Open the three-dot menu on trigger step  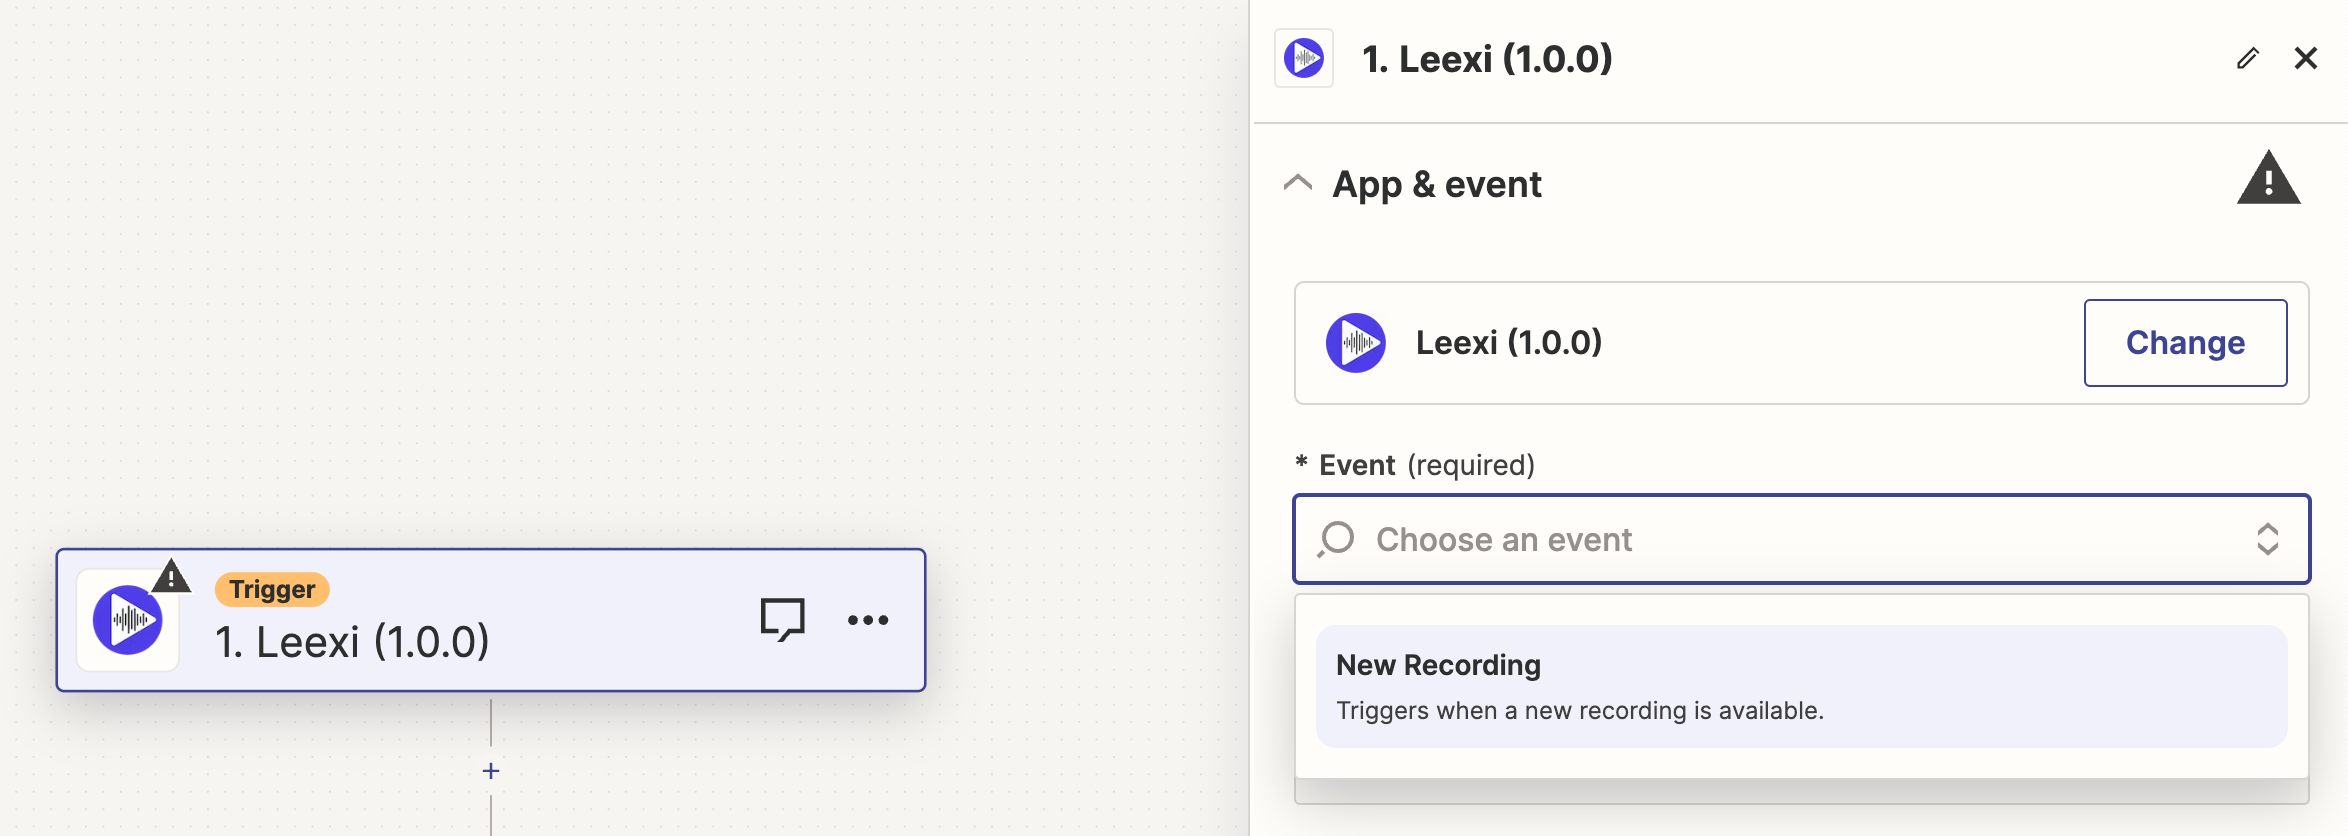click(x=868, y=620)
